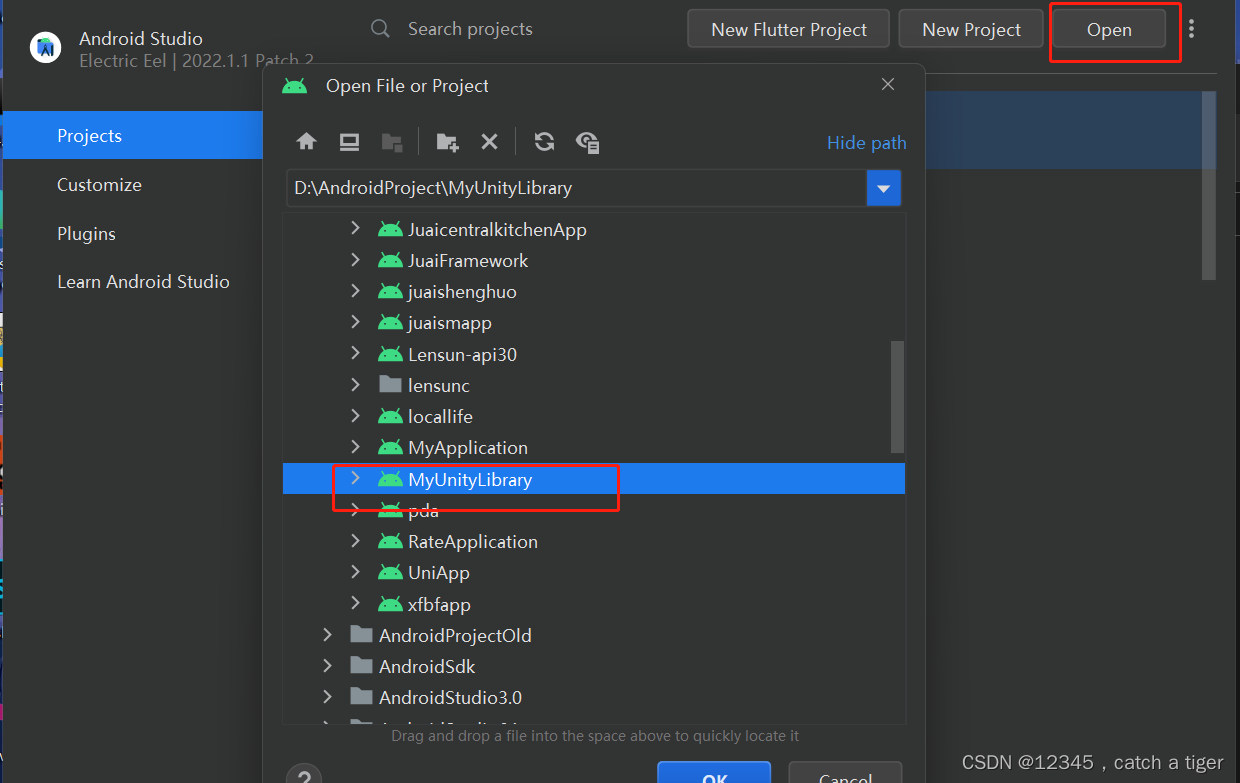Expand the xfbfapp tree node
Viewport: 1240px width, 783px height.
pos(355,604)
